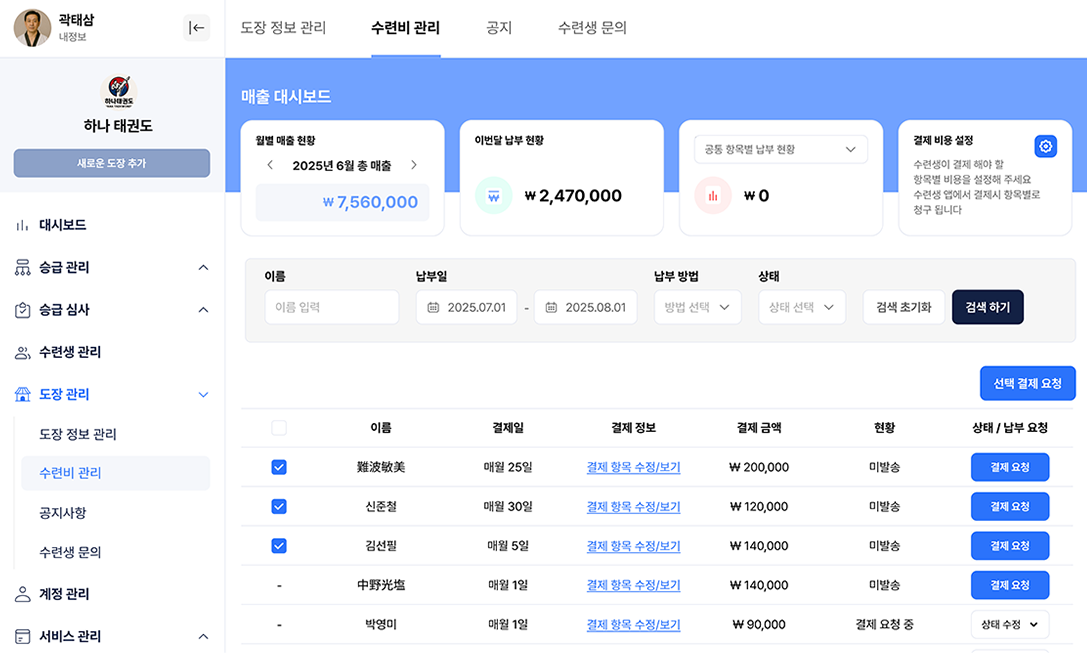Uncheck the checkbox for 신준철
Viewport: 1088px width, 654px height.
point(279,507)
